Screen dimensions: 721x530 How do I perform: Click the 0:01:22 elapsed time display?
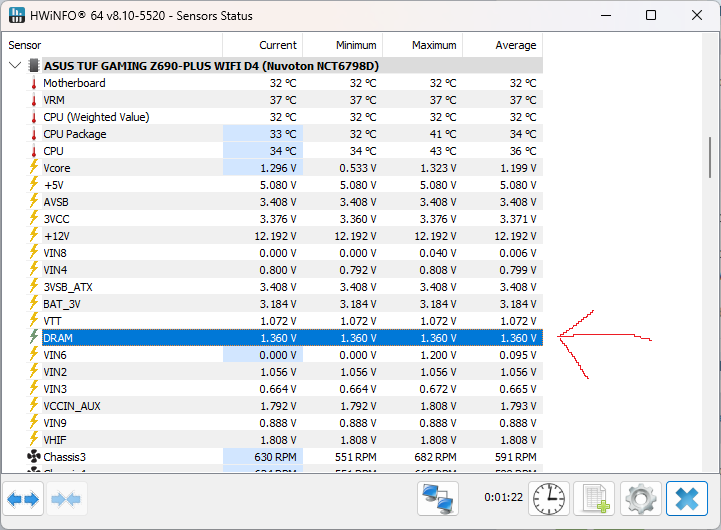(x=504, y=497)
